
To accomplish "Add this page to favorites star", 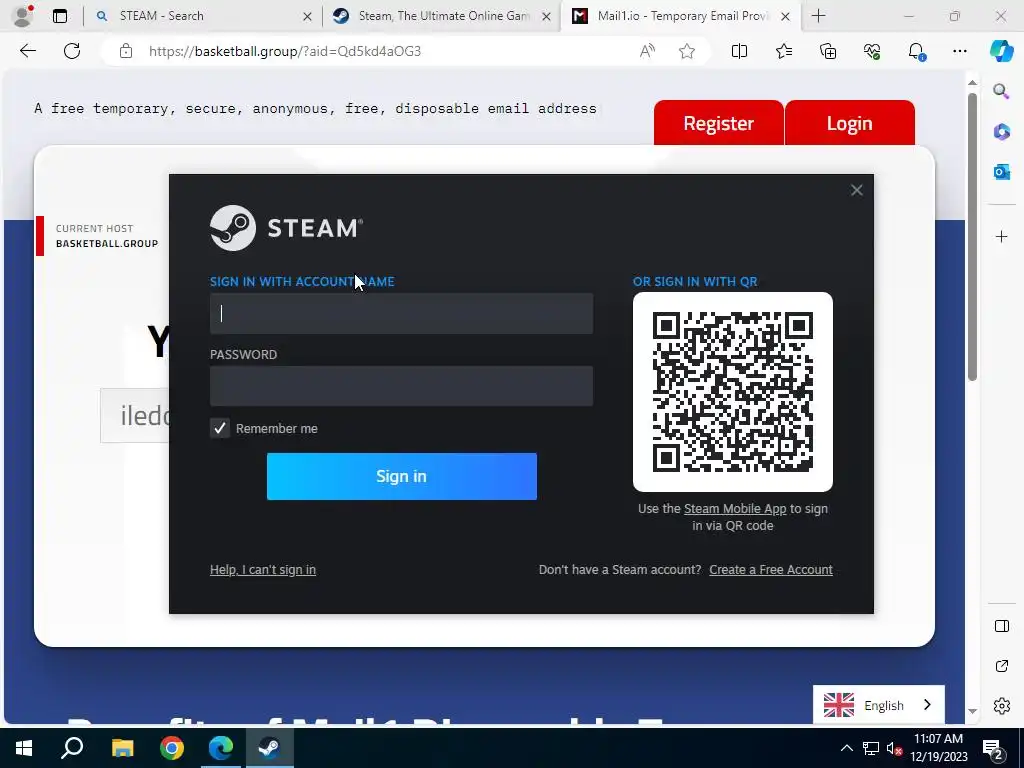I will click(686, 51).
